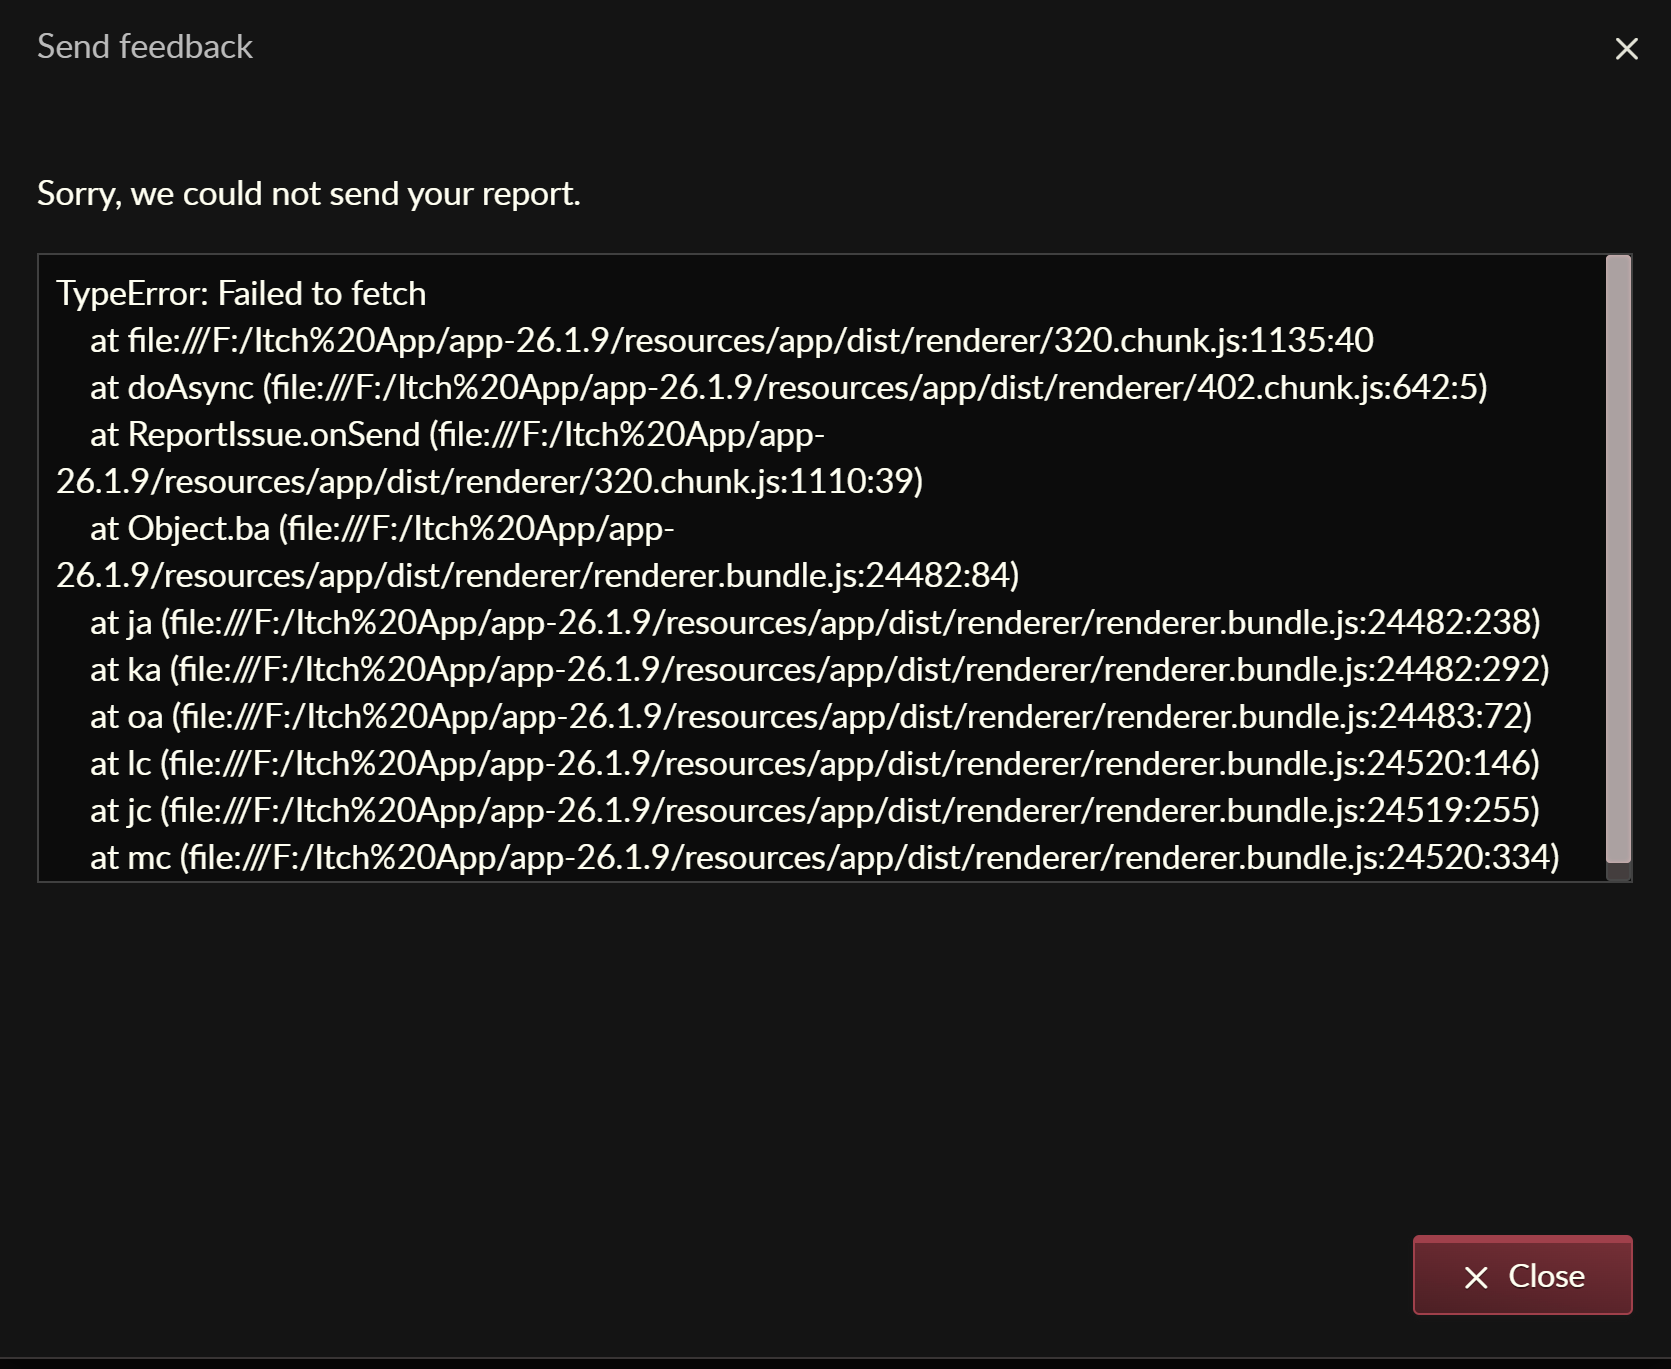The width and height of the screenshot is (1671, 1369).
Task: Click the "at oa" stack trace line
Action: coord(811,716)
